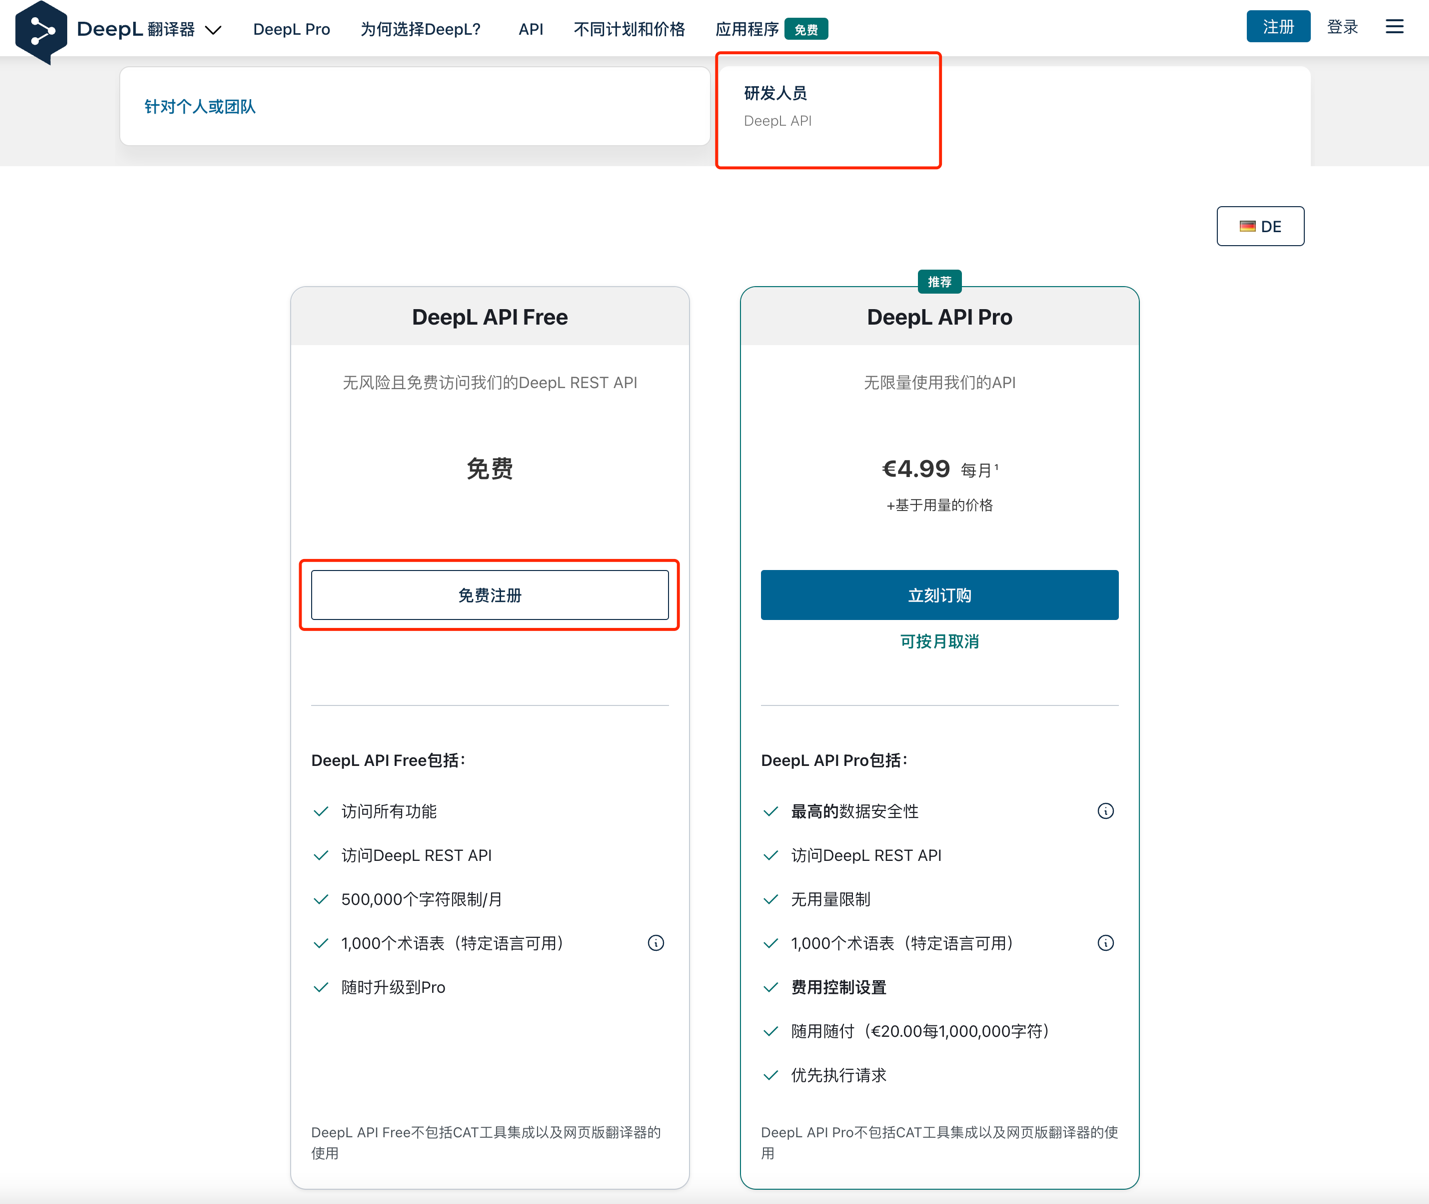The image size is (1429, 1204).
Task: Click info icon in API Pro 术语表 row
Action: tap(1105, 943)
